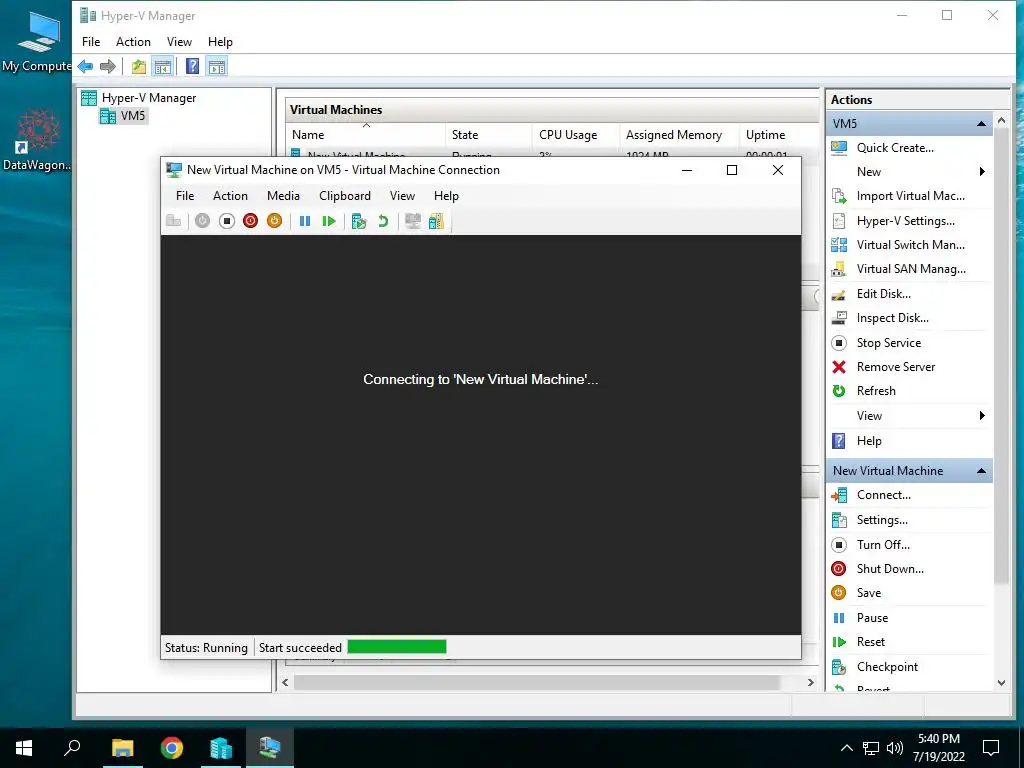
Task: Open Hyper-V Settings action
Action: [905, 221]
